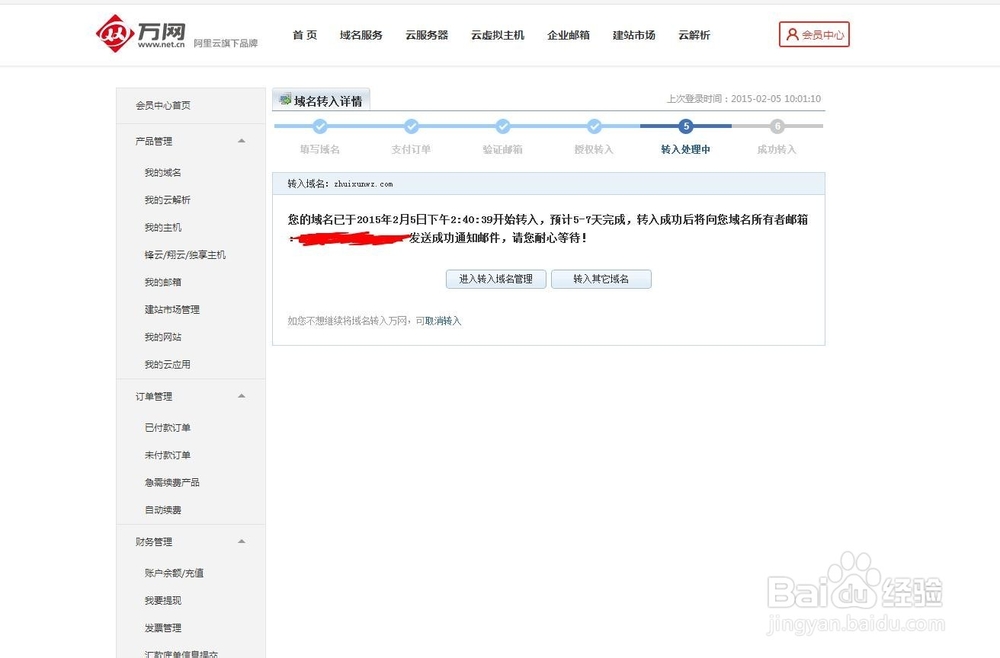The image size is (1000, 658).
Task: Open 云虚拟主机 in the top navigation
Action: 497,35
